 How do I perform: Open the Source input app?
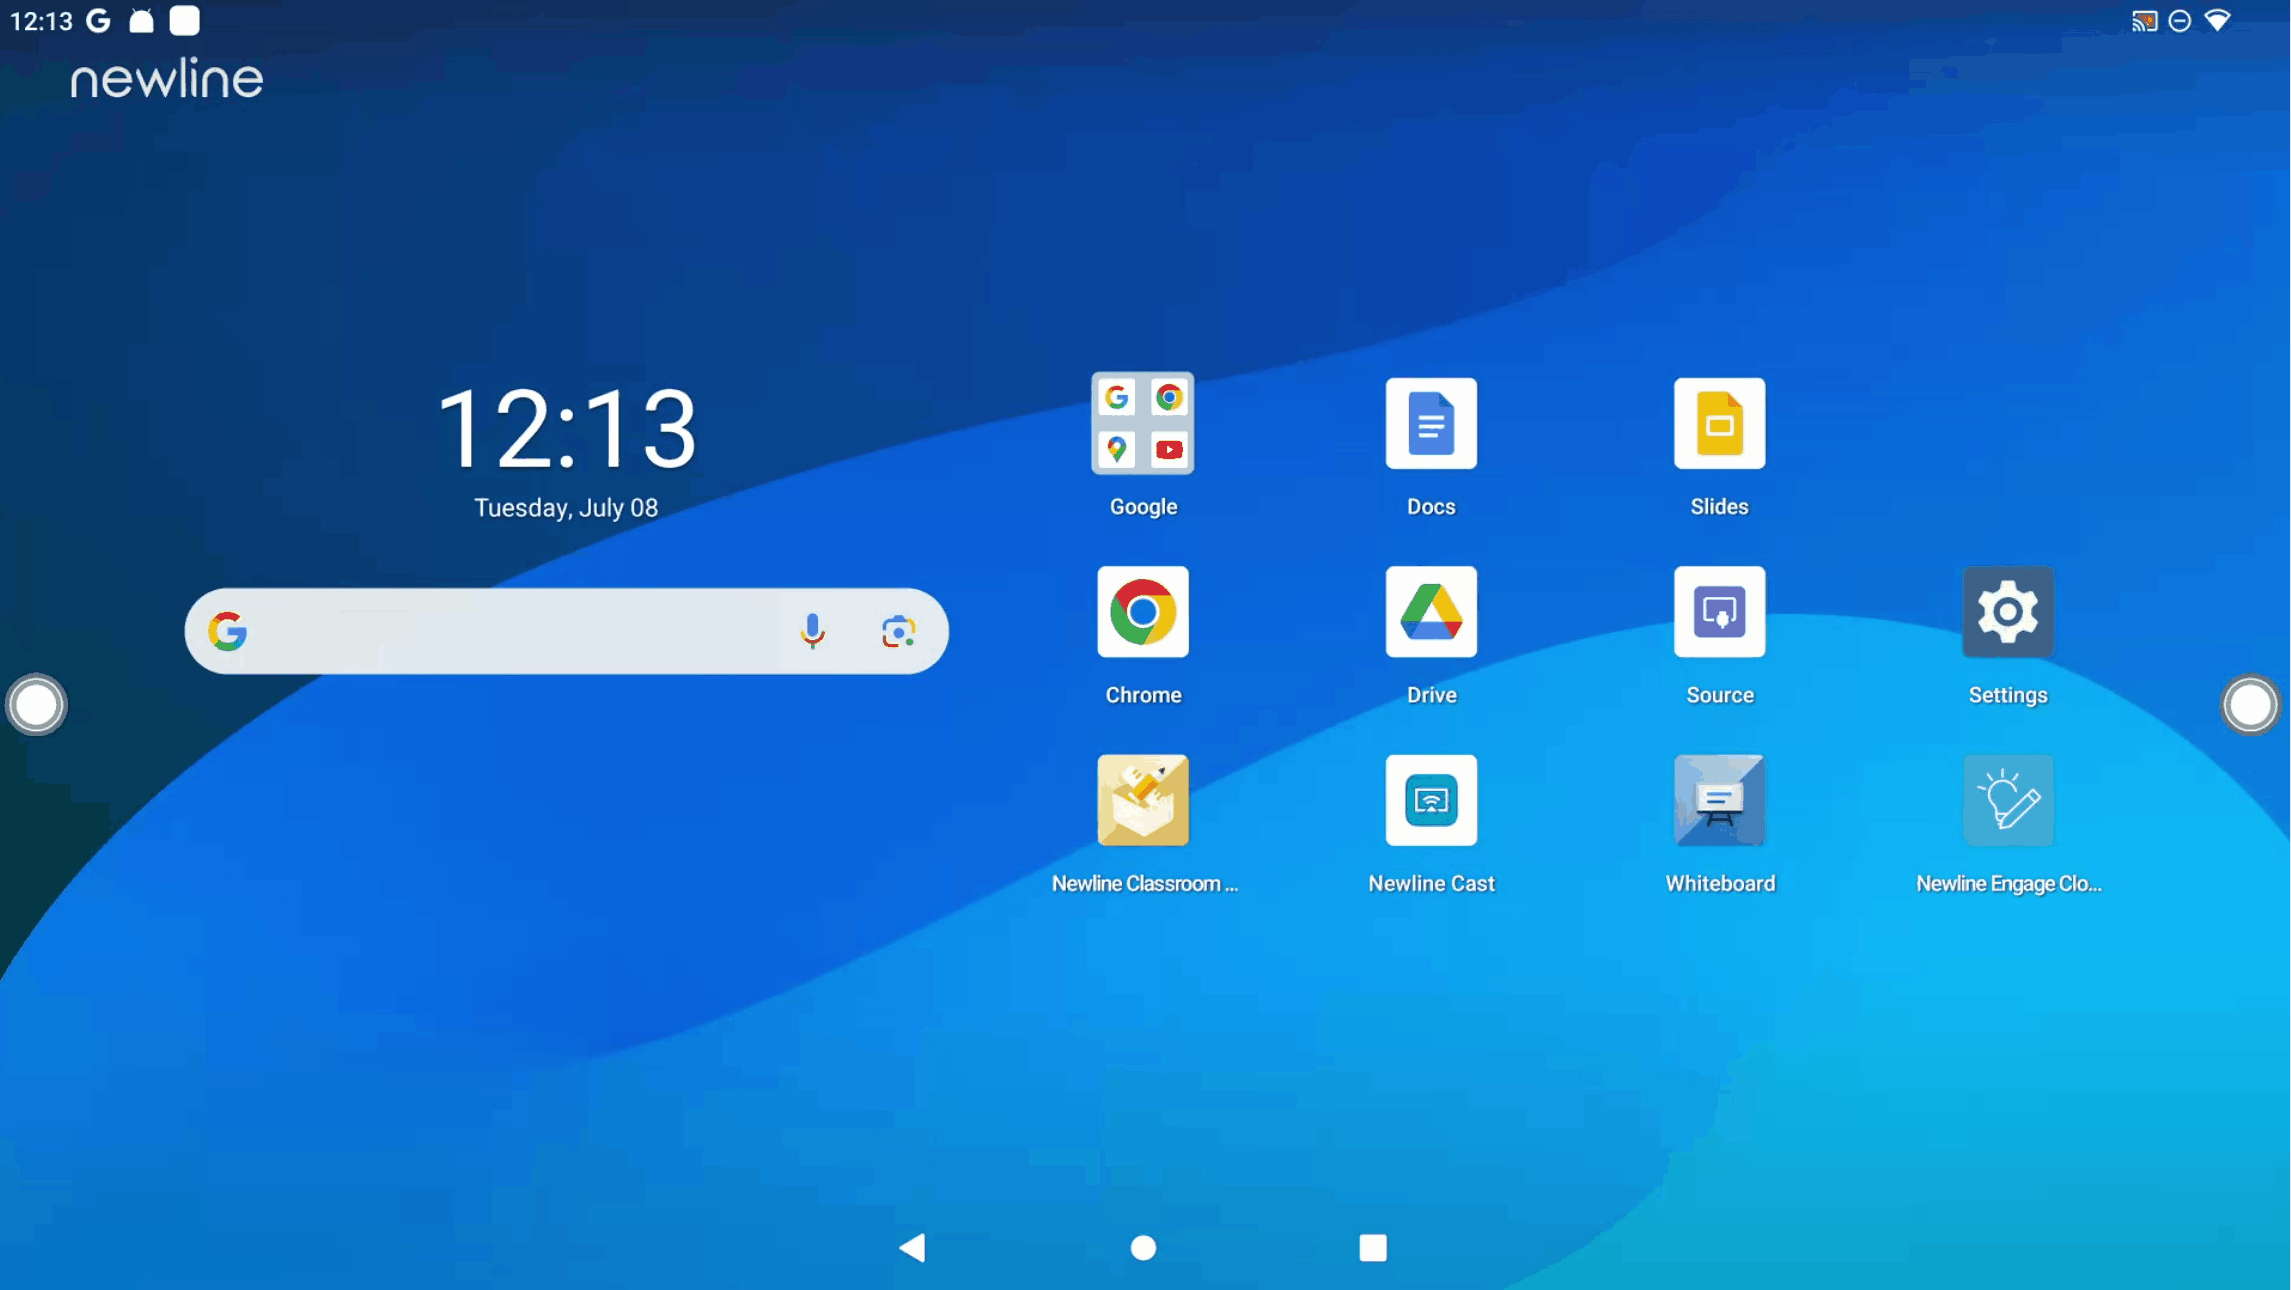pos(1719,612)
